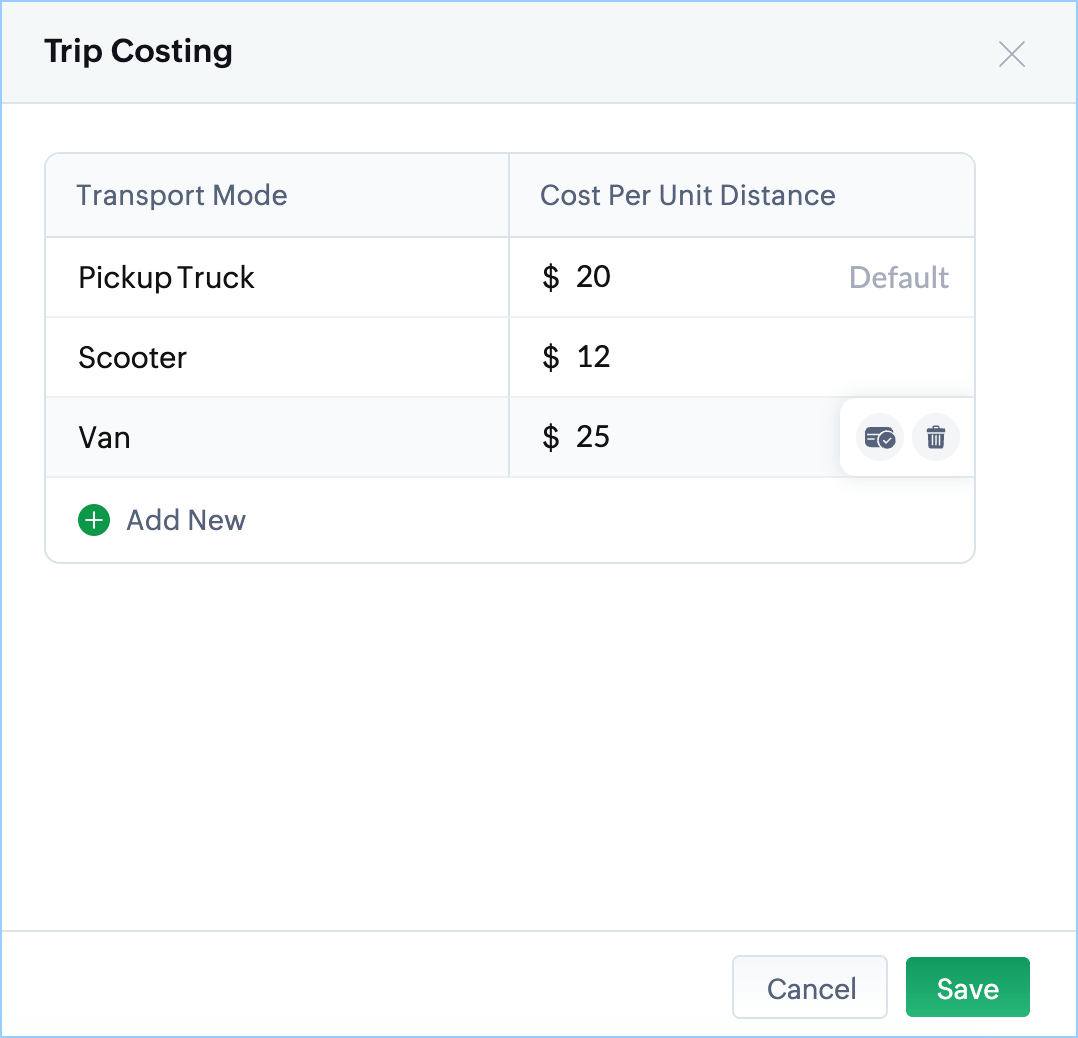
Task: Select the Pickup Truck transport mode cell
Action: point(166,277)
